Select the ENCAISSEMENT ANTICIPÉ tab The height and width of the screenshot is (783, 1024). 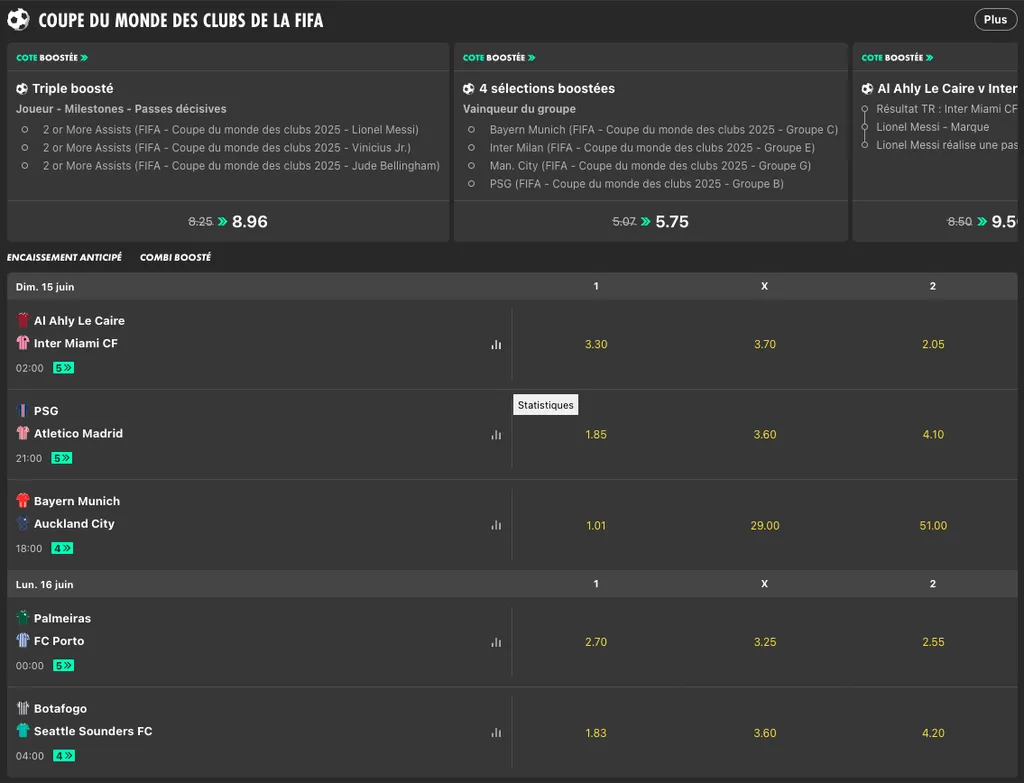pyautogui.click(x=65, y=257)
